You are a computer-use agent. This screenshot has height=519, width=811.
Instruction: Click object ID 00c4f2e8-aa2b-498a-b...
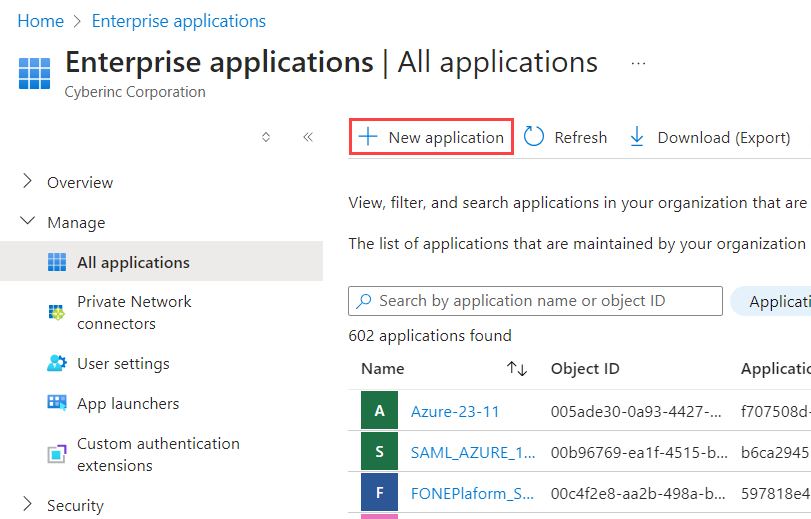click(638, 494)
